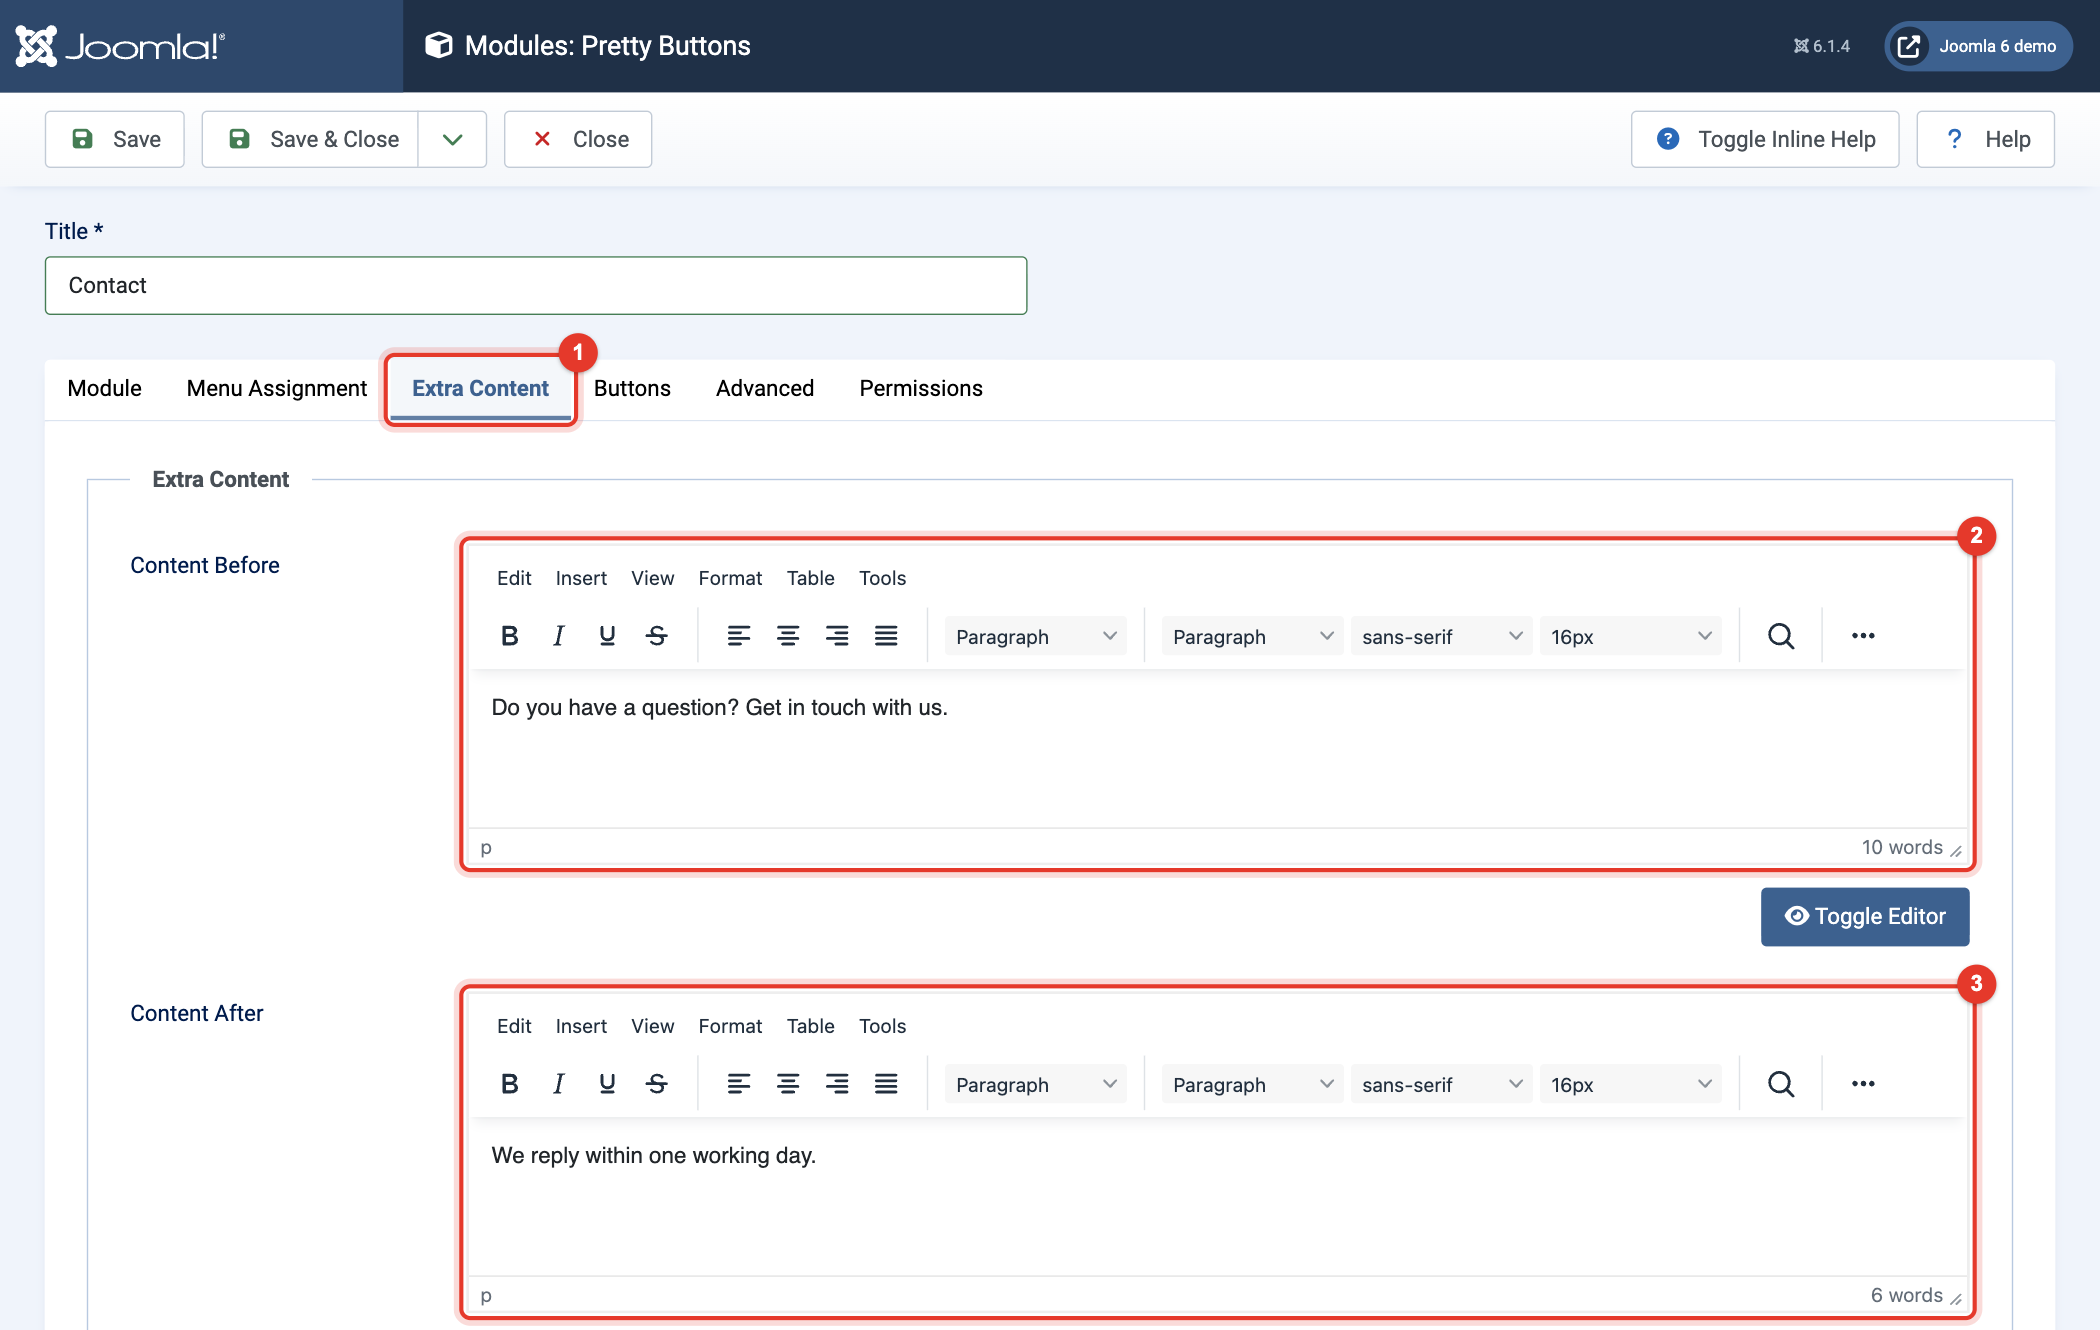This screenshot has height=1330, width=2100.
Task: Switch to the Buttons tab
Action: [632, 389]
